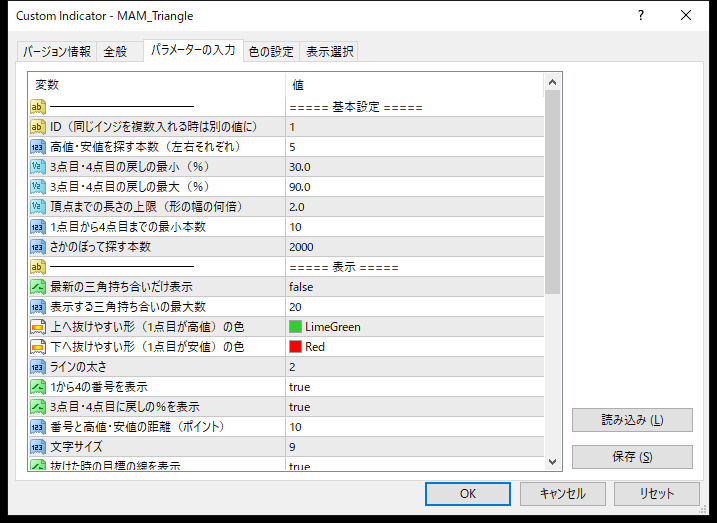
Task: Click the リセット button
Action: (x=657, y=494)
